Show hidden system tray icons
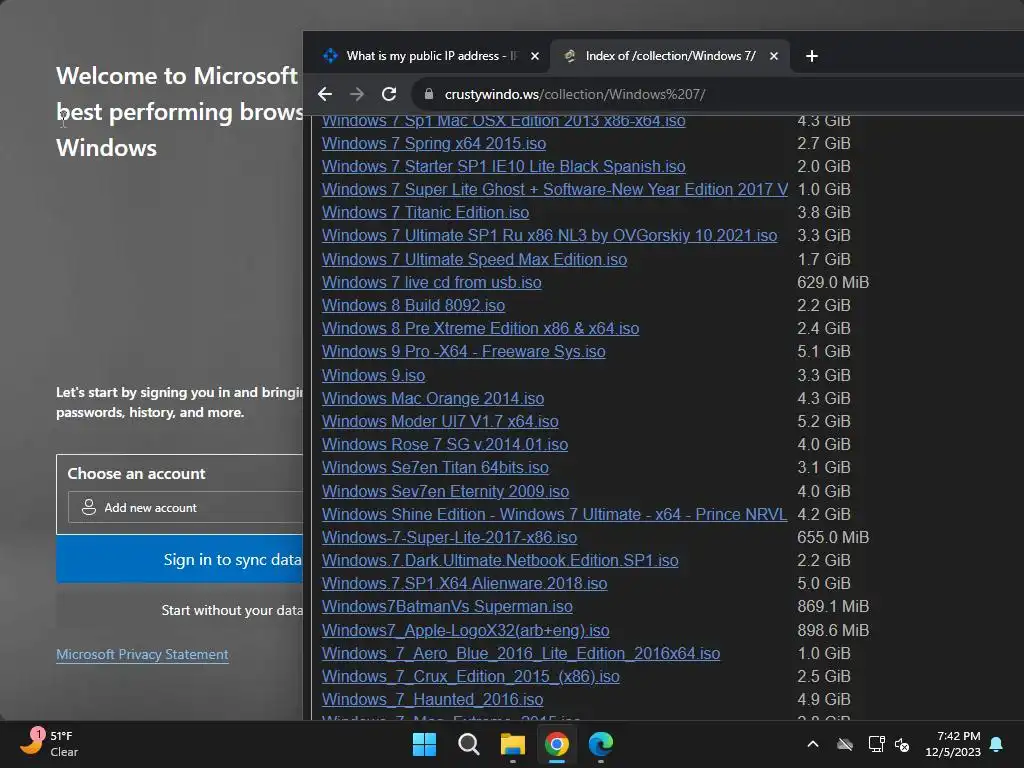The image size is (1024, 768). coord(813,744)
